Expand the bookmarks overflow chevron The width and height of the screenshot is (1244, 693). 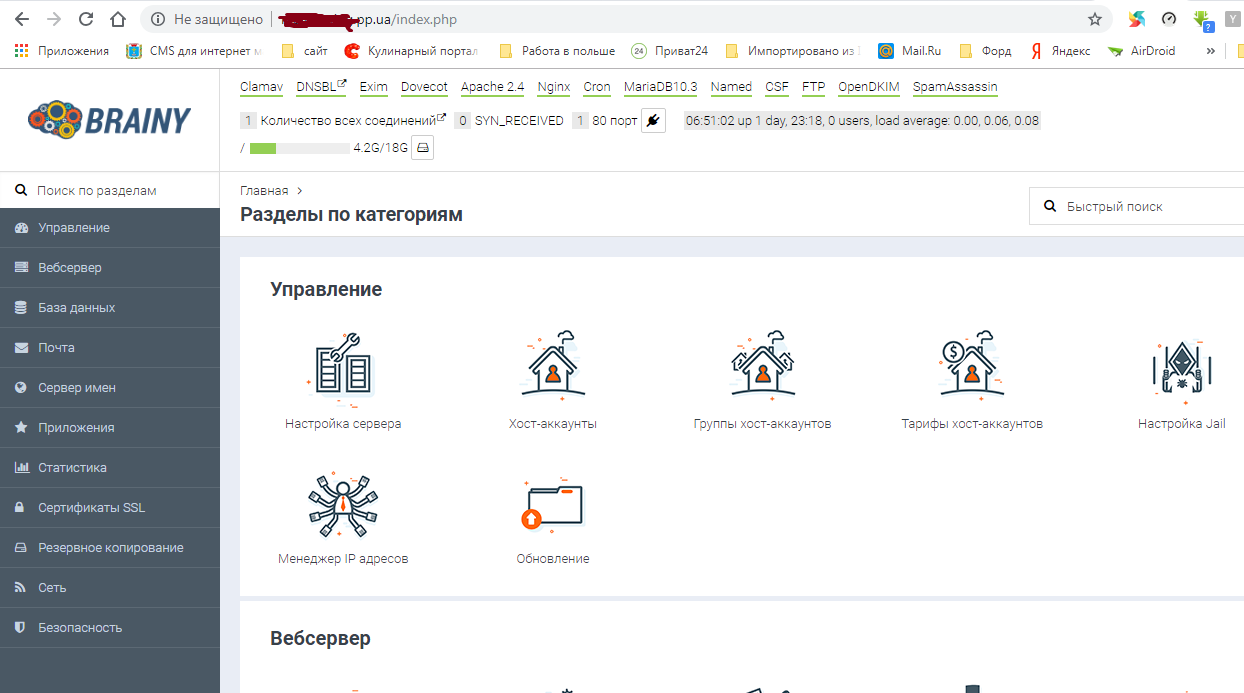tap(1211, 50)
